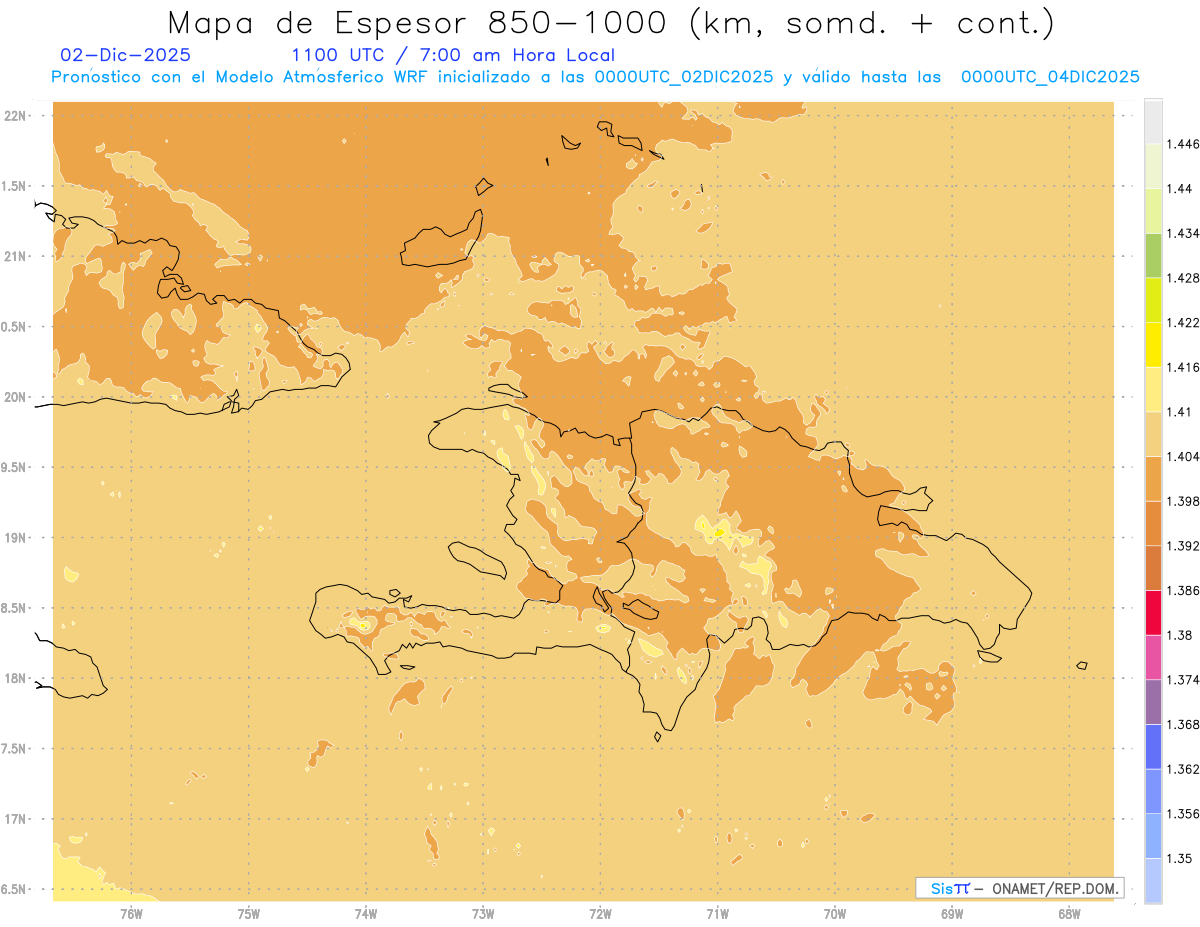This screenshot has width=1200, height=927.
Task: Click the legend value '1.35'
Action: click(x=1180, y=858)
